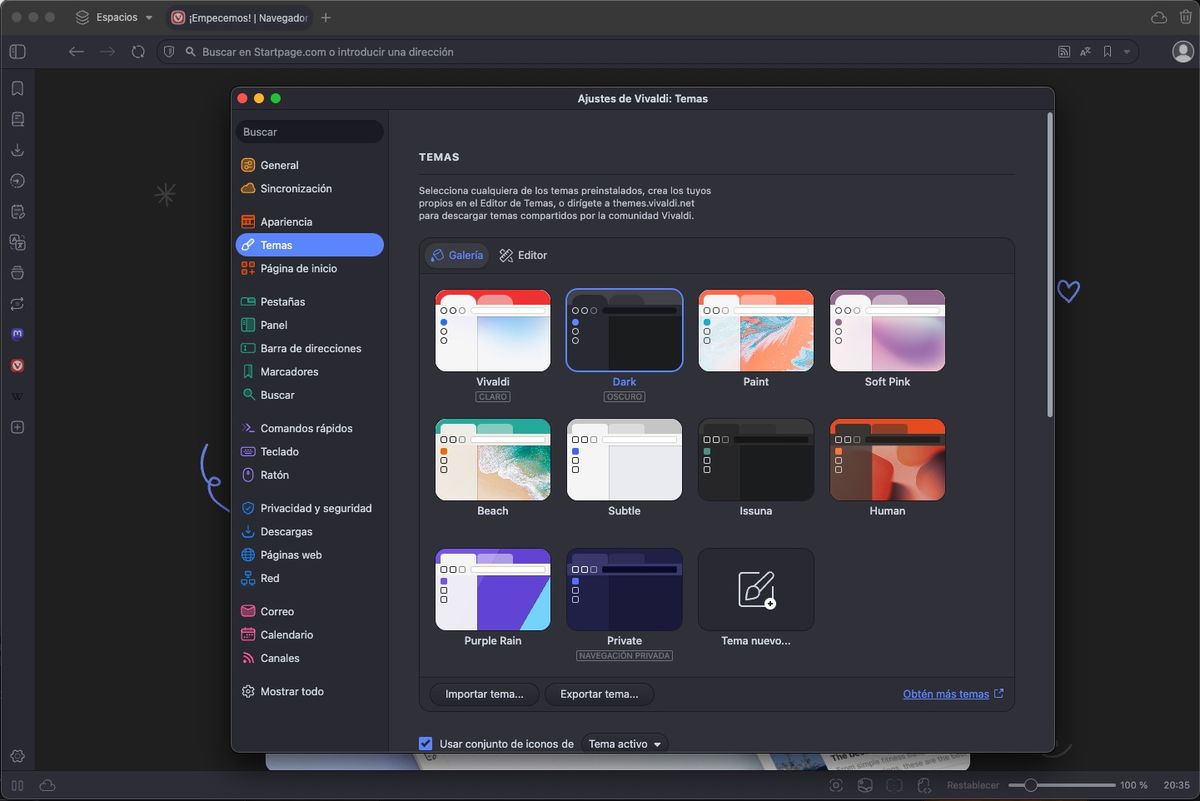Enable 'Usar conjunto de iconos de' checkbox
The image size is (1200, 801).
coord(425,743)
